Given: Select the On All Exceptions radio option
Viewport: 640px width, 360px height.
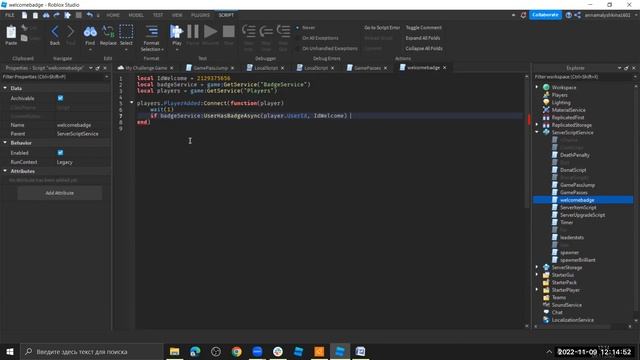Looking at the screenshot, I should (x=298, y=38).
